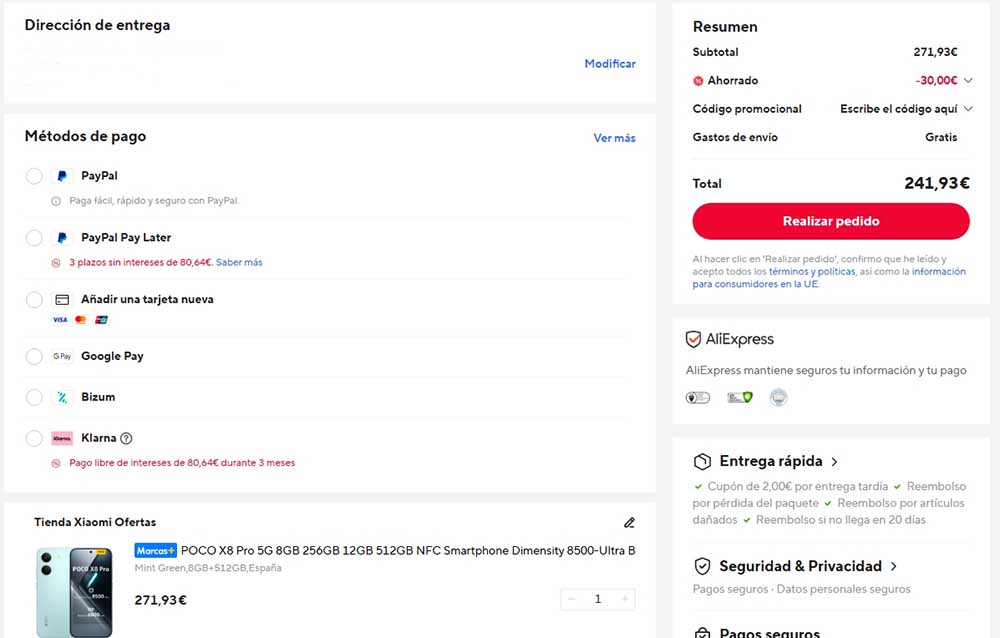This screenshot has width=1000, height=638.
Task: Expand the Código promocional chevron
Action: (x=968, y=109)
